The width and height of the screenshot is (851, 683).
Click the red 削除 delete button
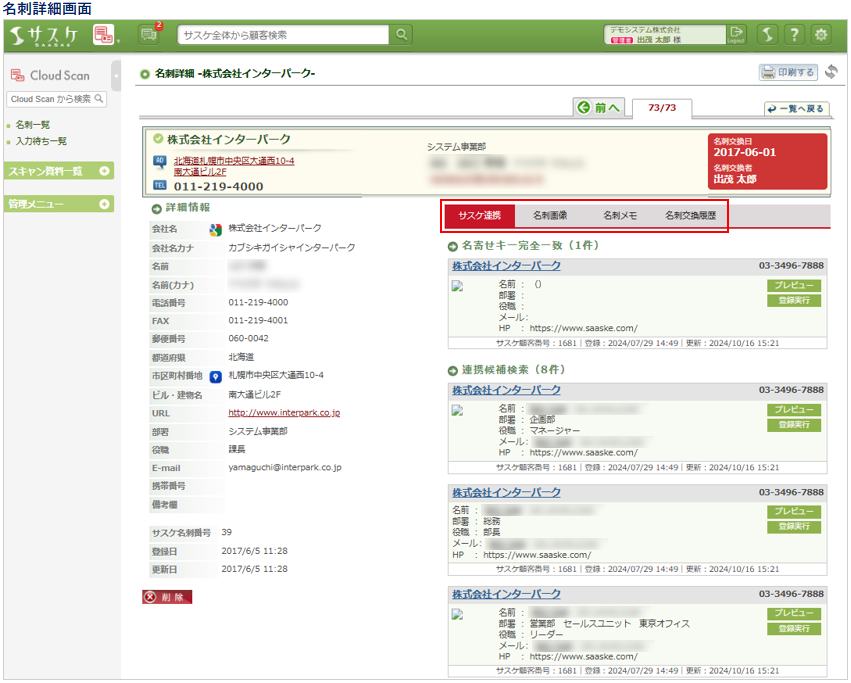click(x=167, y=597)
